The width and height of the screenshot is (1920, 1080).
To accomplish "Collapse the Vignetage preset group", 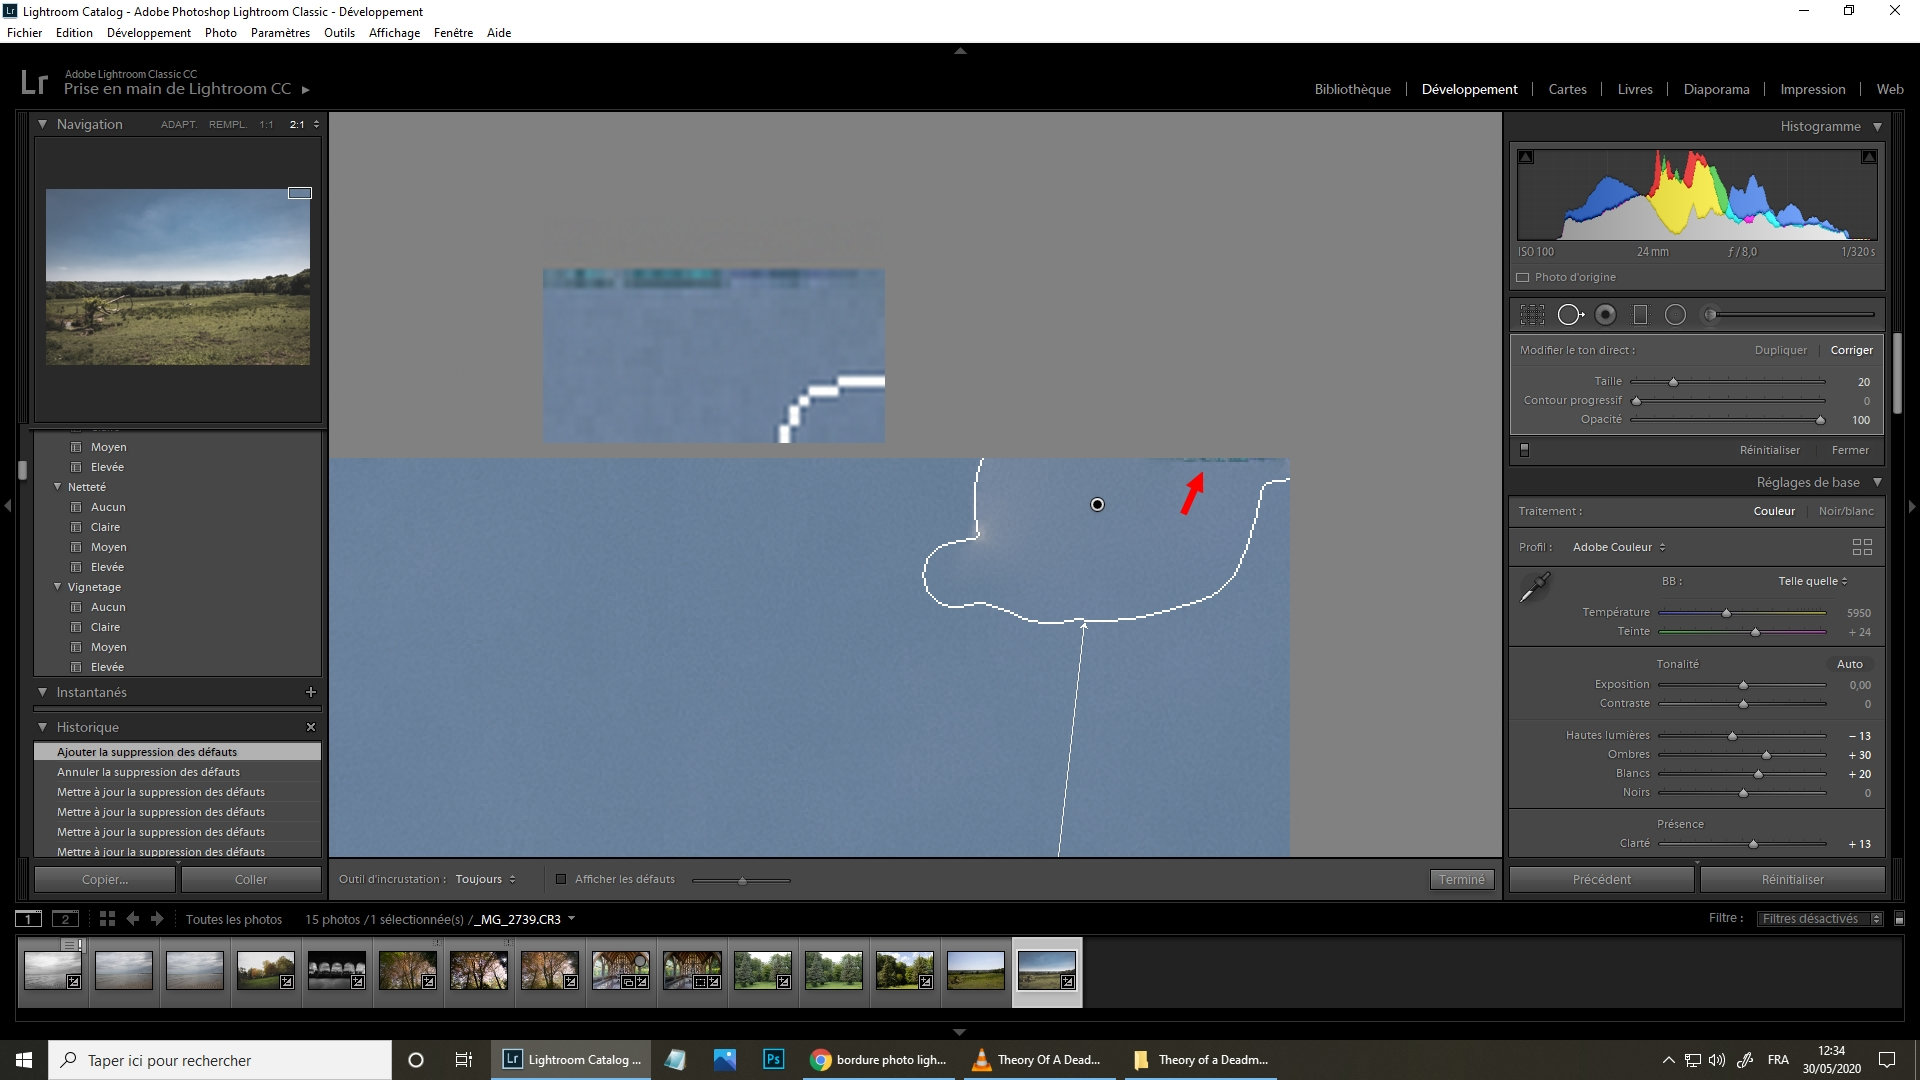I will (x=58, y=587).
